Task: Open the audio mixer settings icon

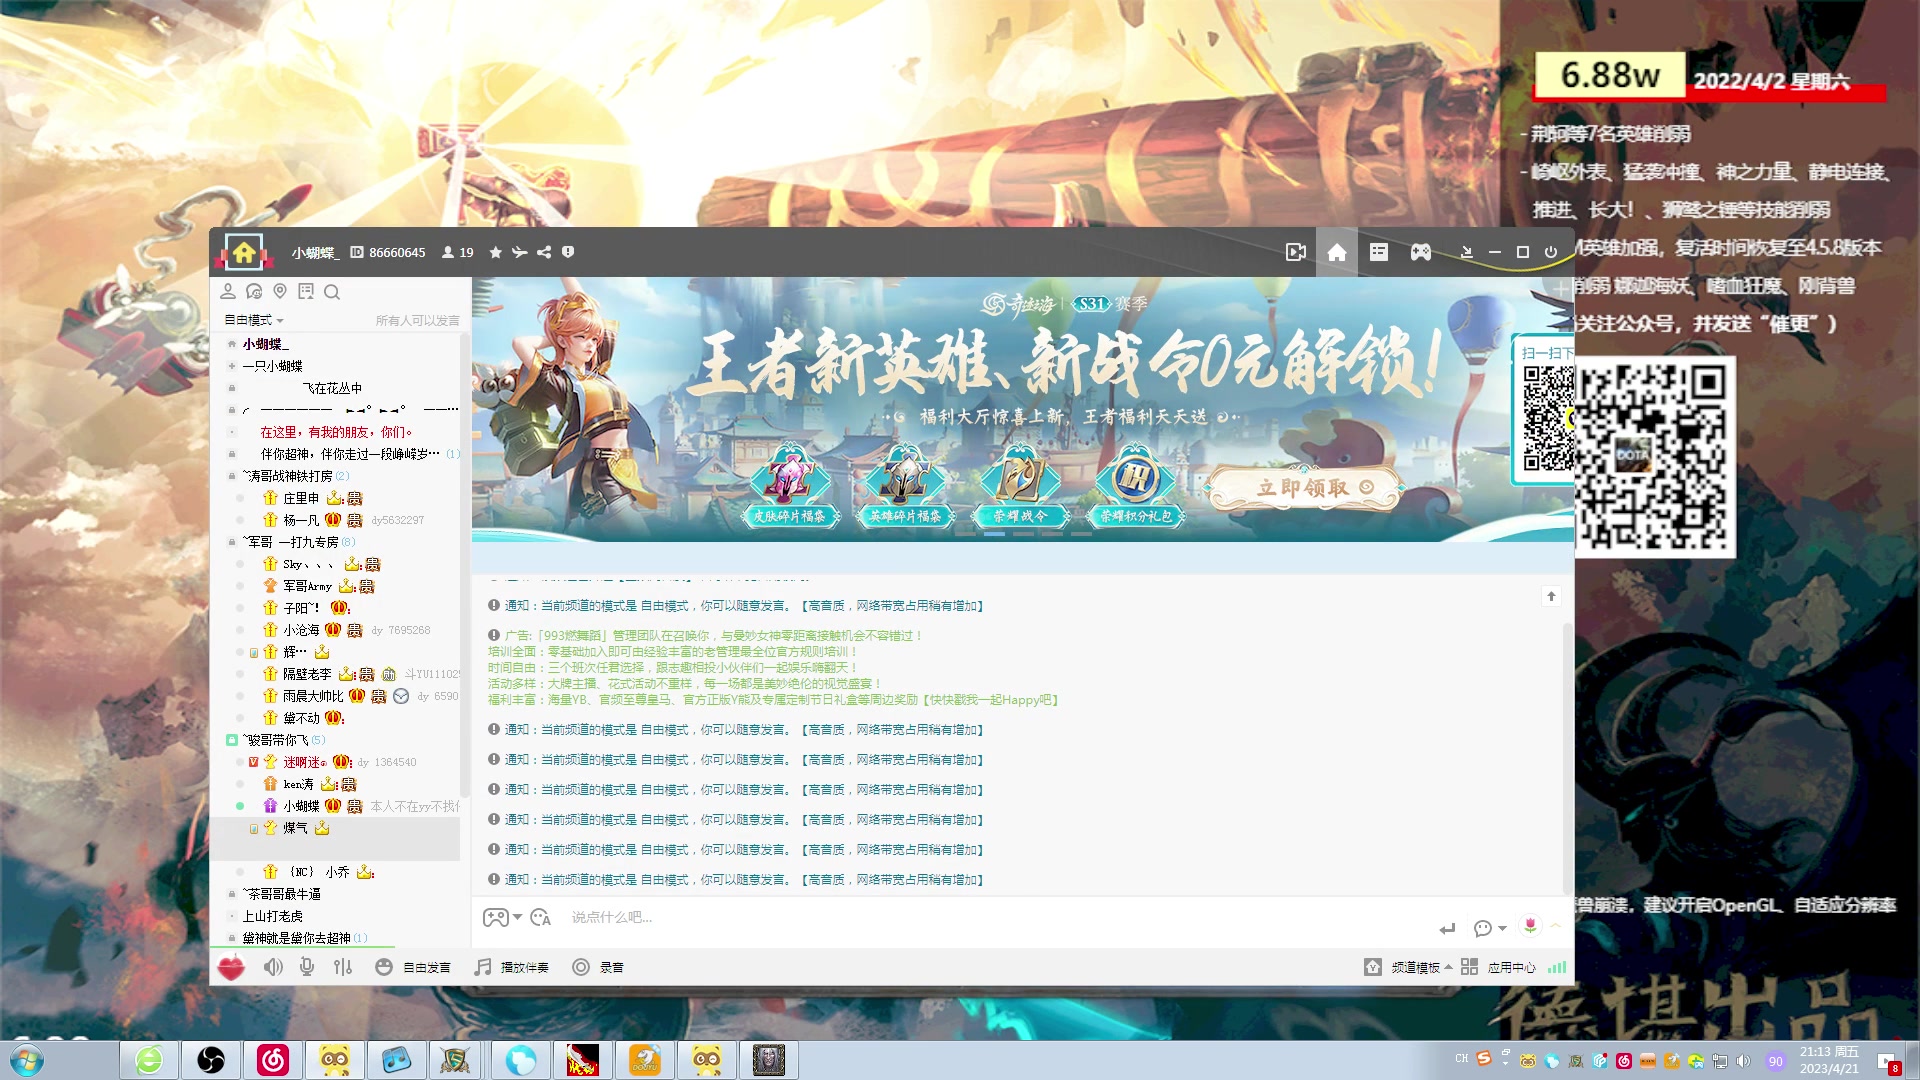Action: pos(343,967)
